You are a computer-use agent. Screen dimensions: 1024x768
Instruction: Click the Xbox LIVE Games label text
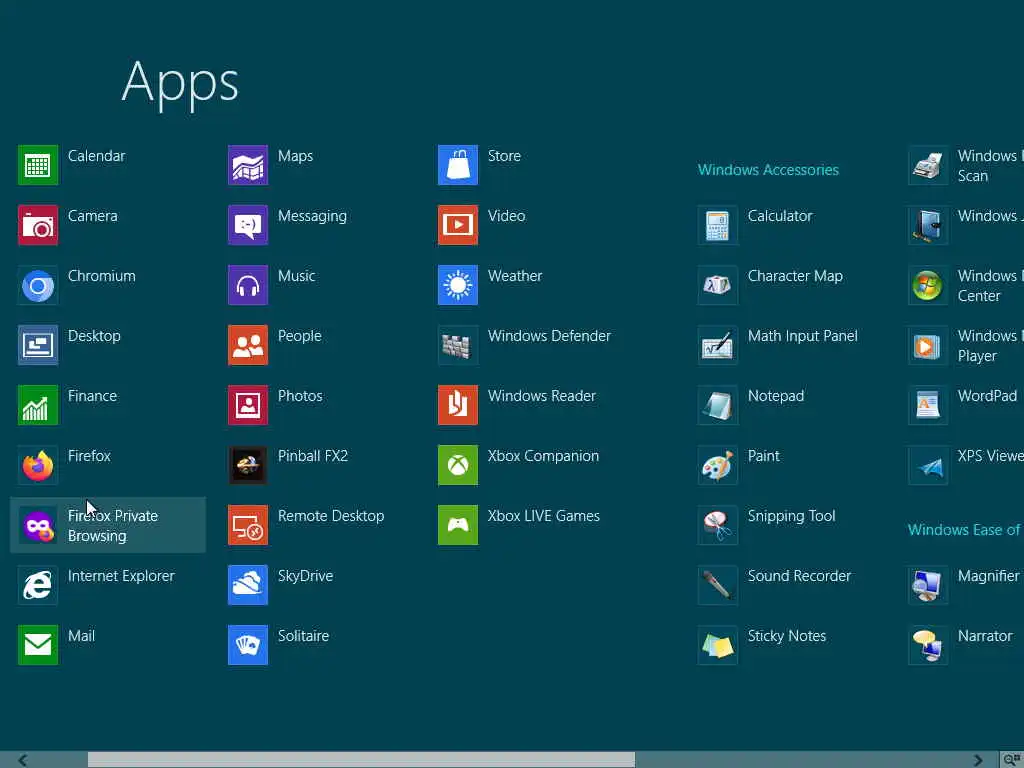click(543, 516)
